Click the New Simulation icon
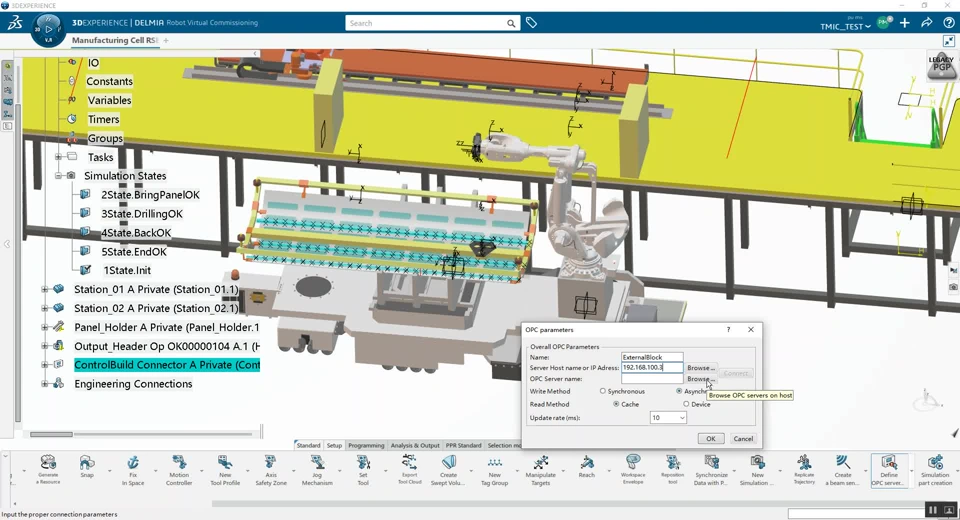The width and height of the screenshot is (960, 520). point(757,469)
